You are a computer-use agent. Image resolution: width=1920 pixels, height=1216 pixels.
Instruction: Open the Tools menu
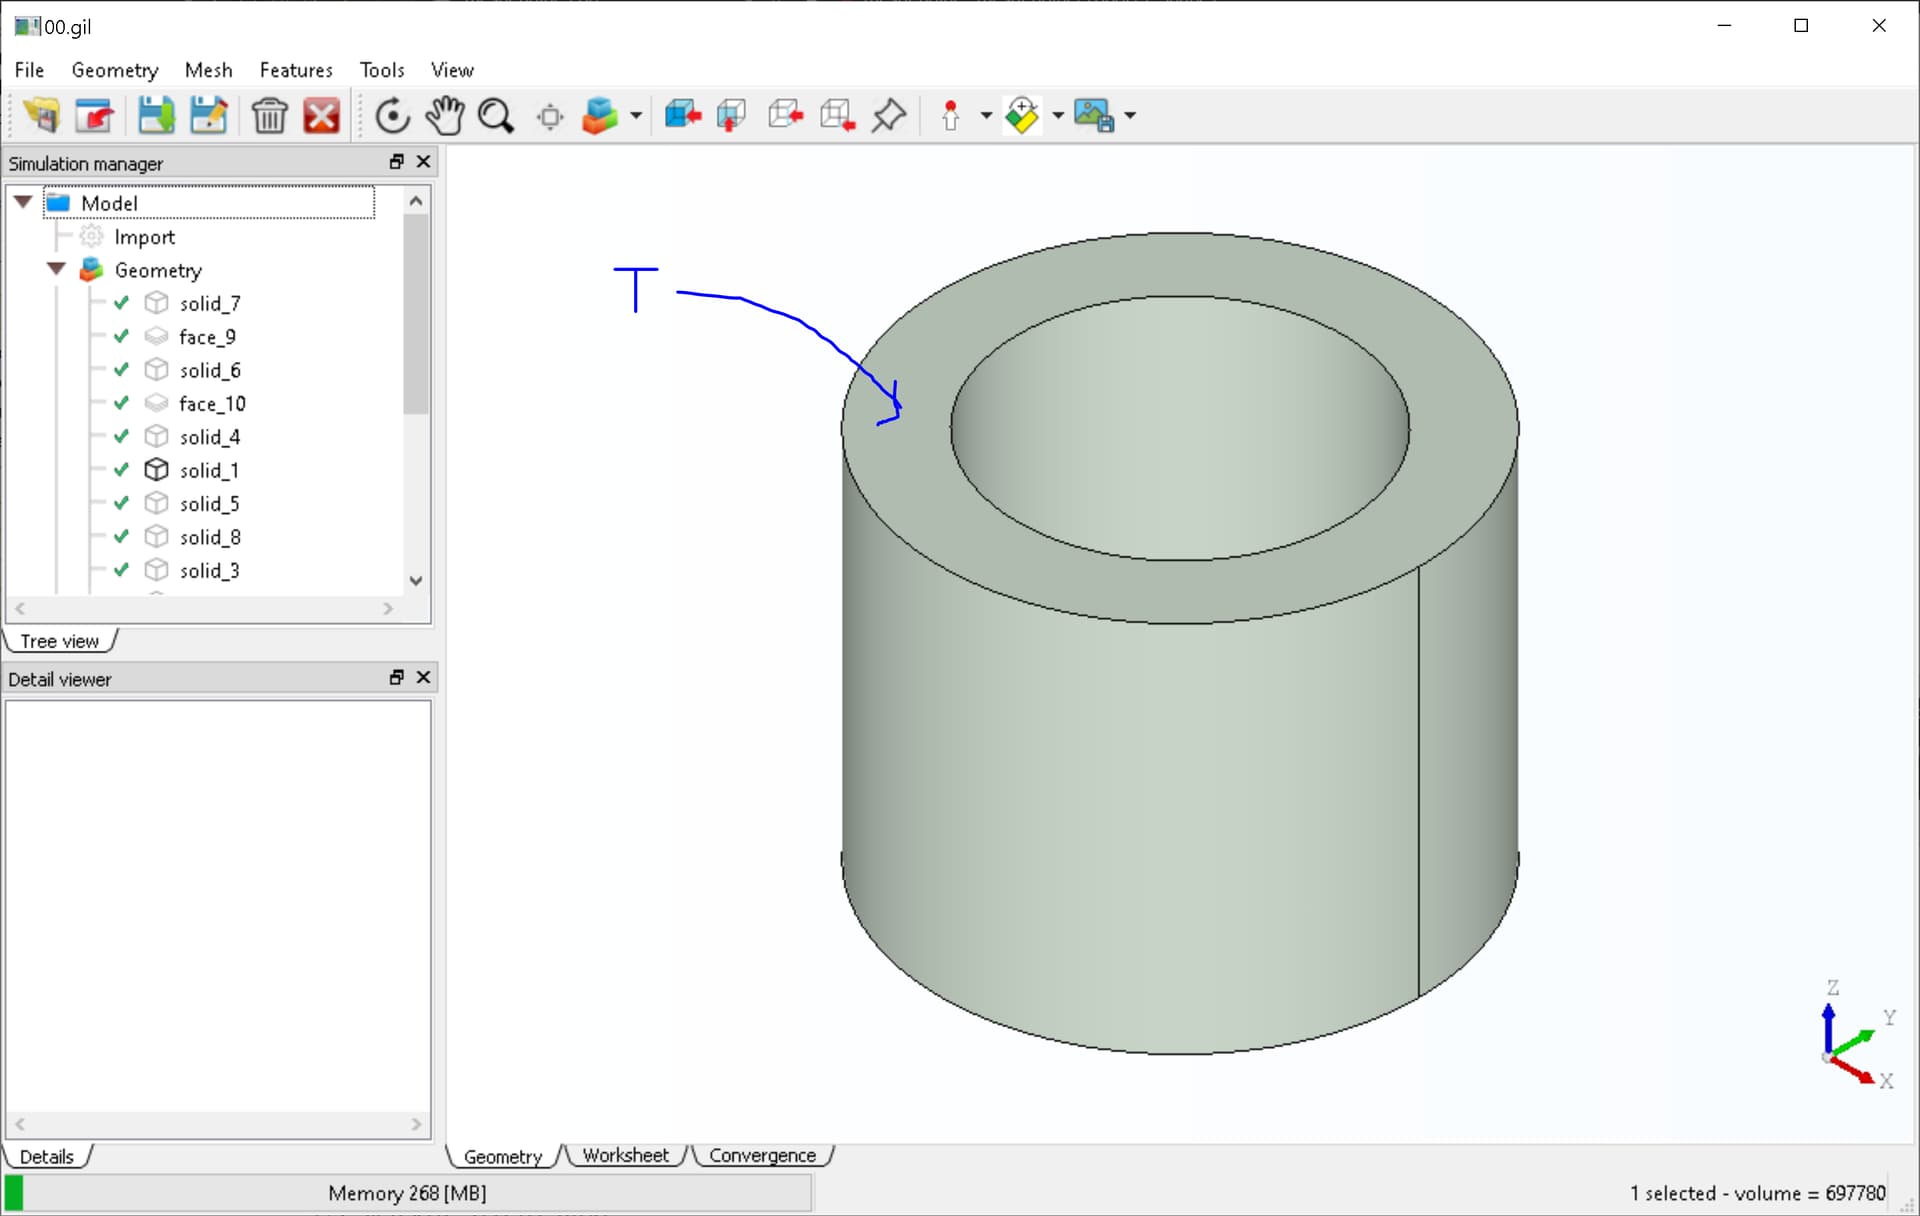tap(382, 70)
